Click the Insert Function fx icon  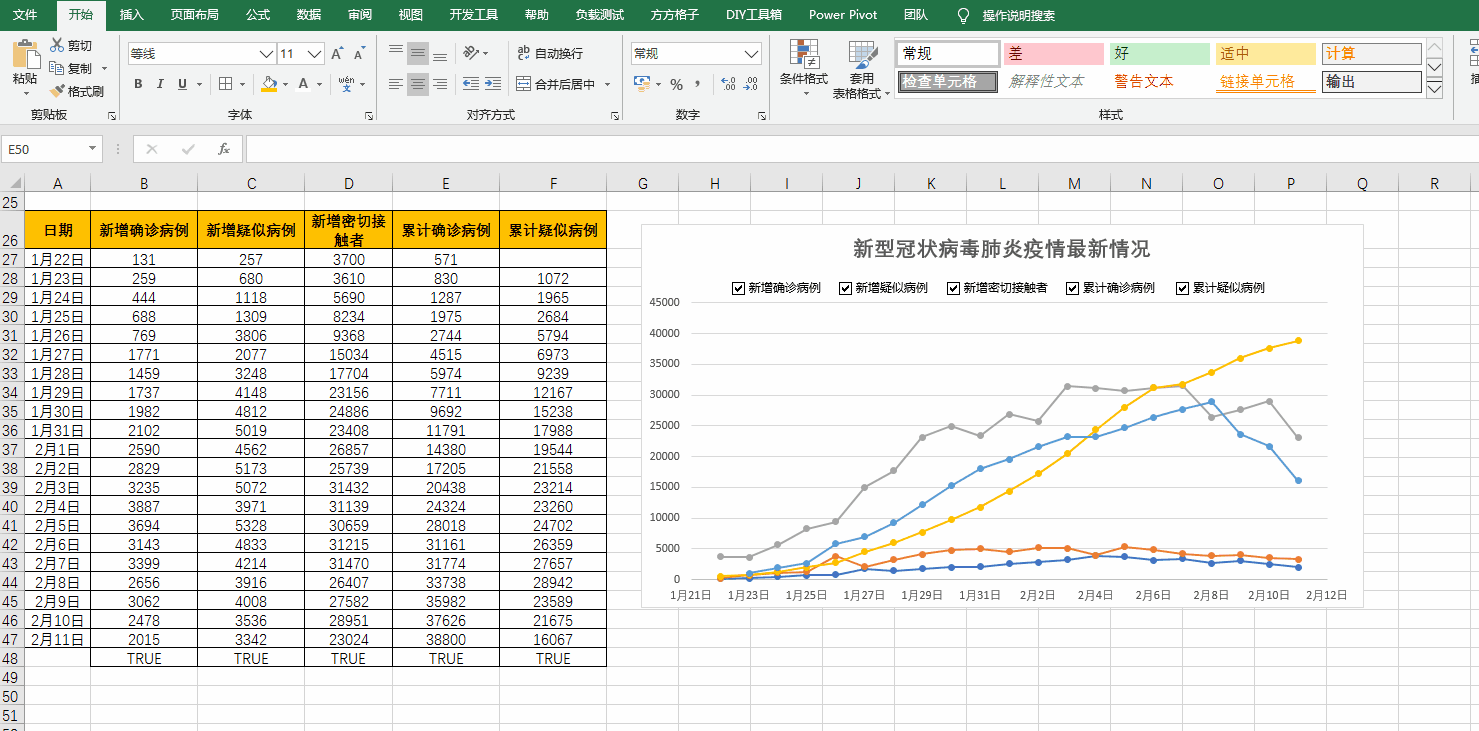224,149
